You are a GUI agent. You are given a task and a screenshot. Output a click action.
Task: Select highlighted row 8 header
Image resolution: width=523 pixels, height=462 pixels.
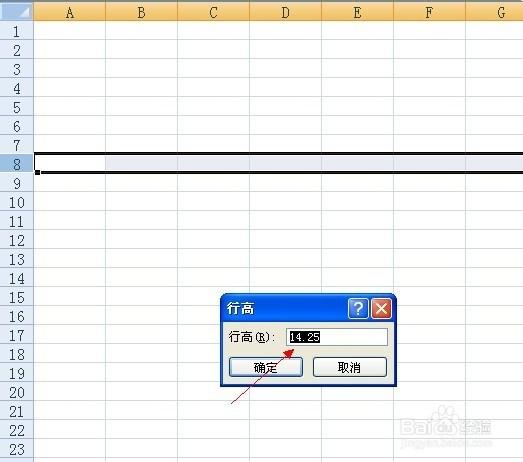[x=17, y=163]
